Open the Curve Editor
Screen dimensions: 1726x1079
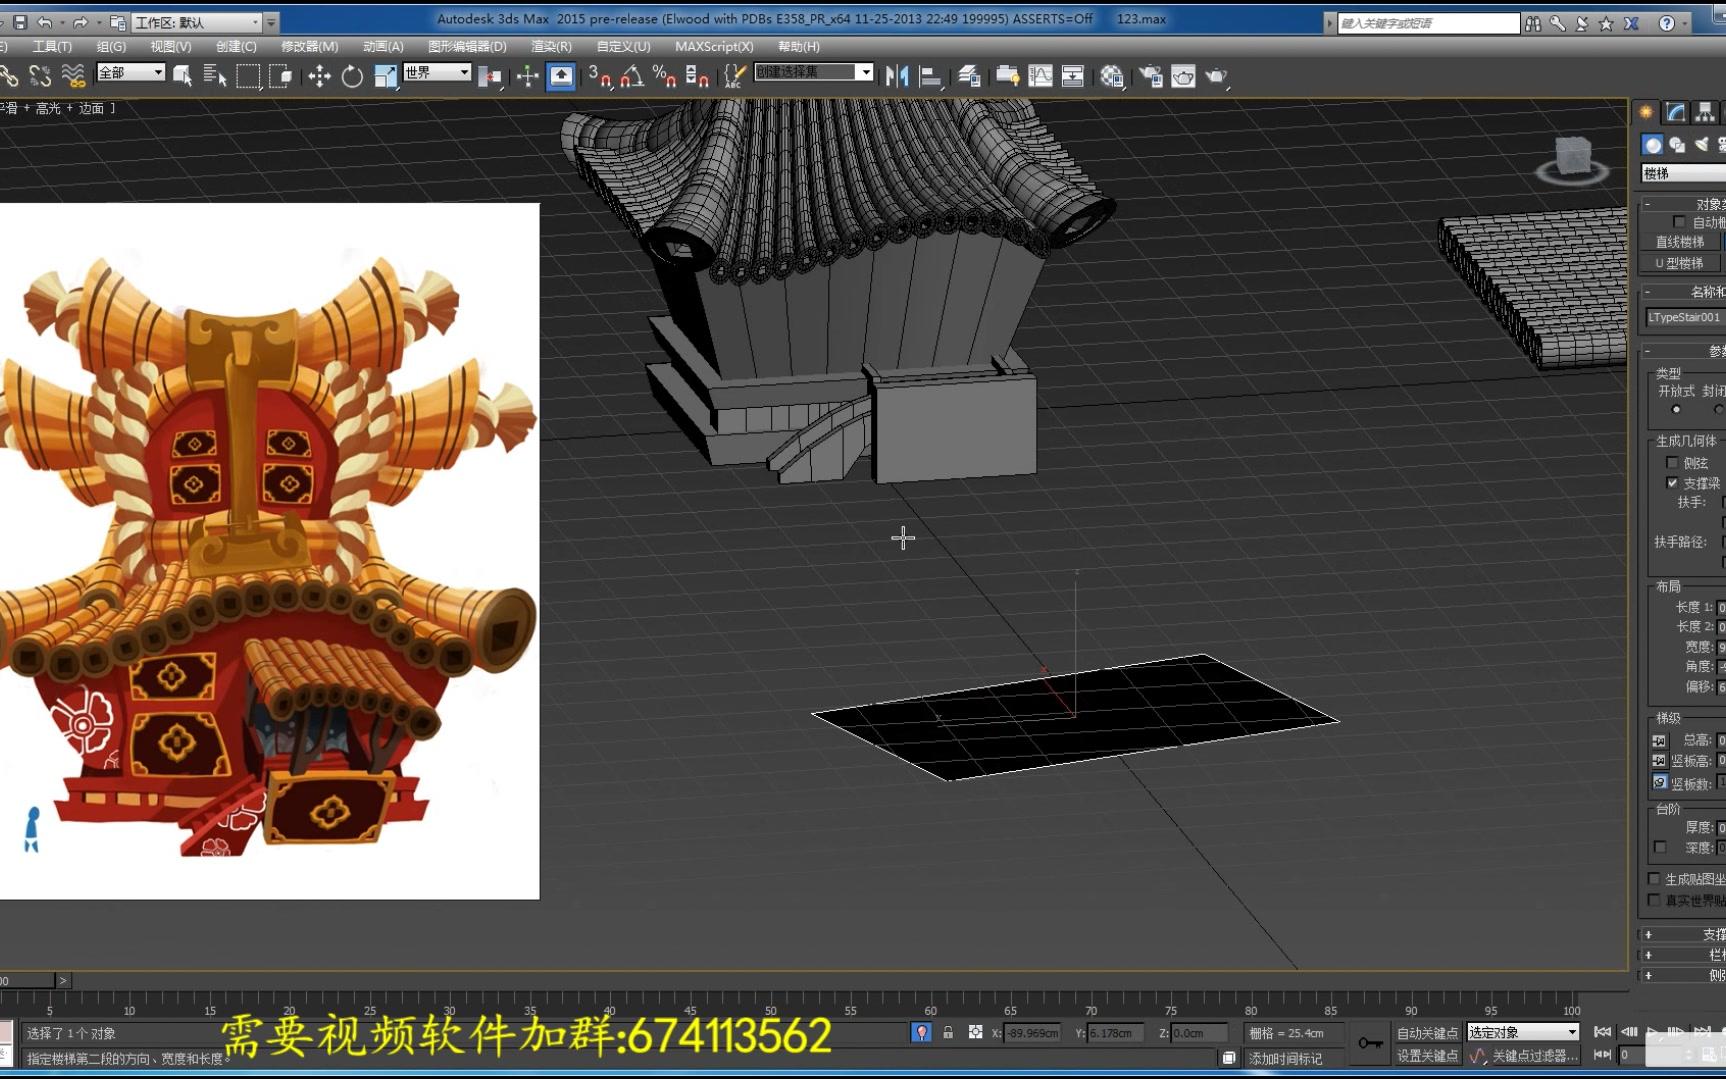click(1041, 75)
